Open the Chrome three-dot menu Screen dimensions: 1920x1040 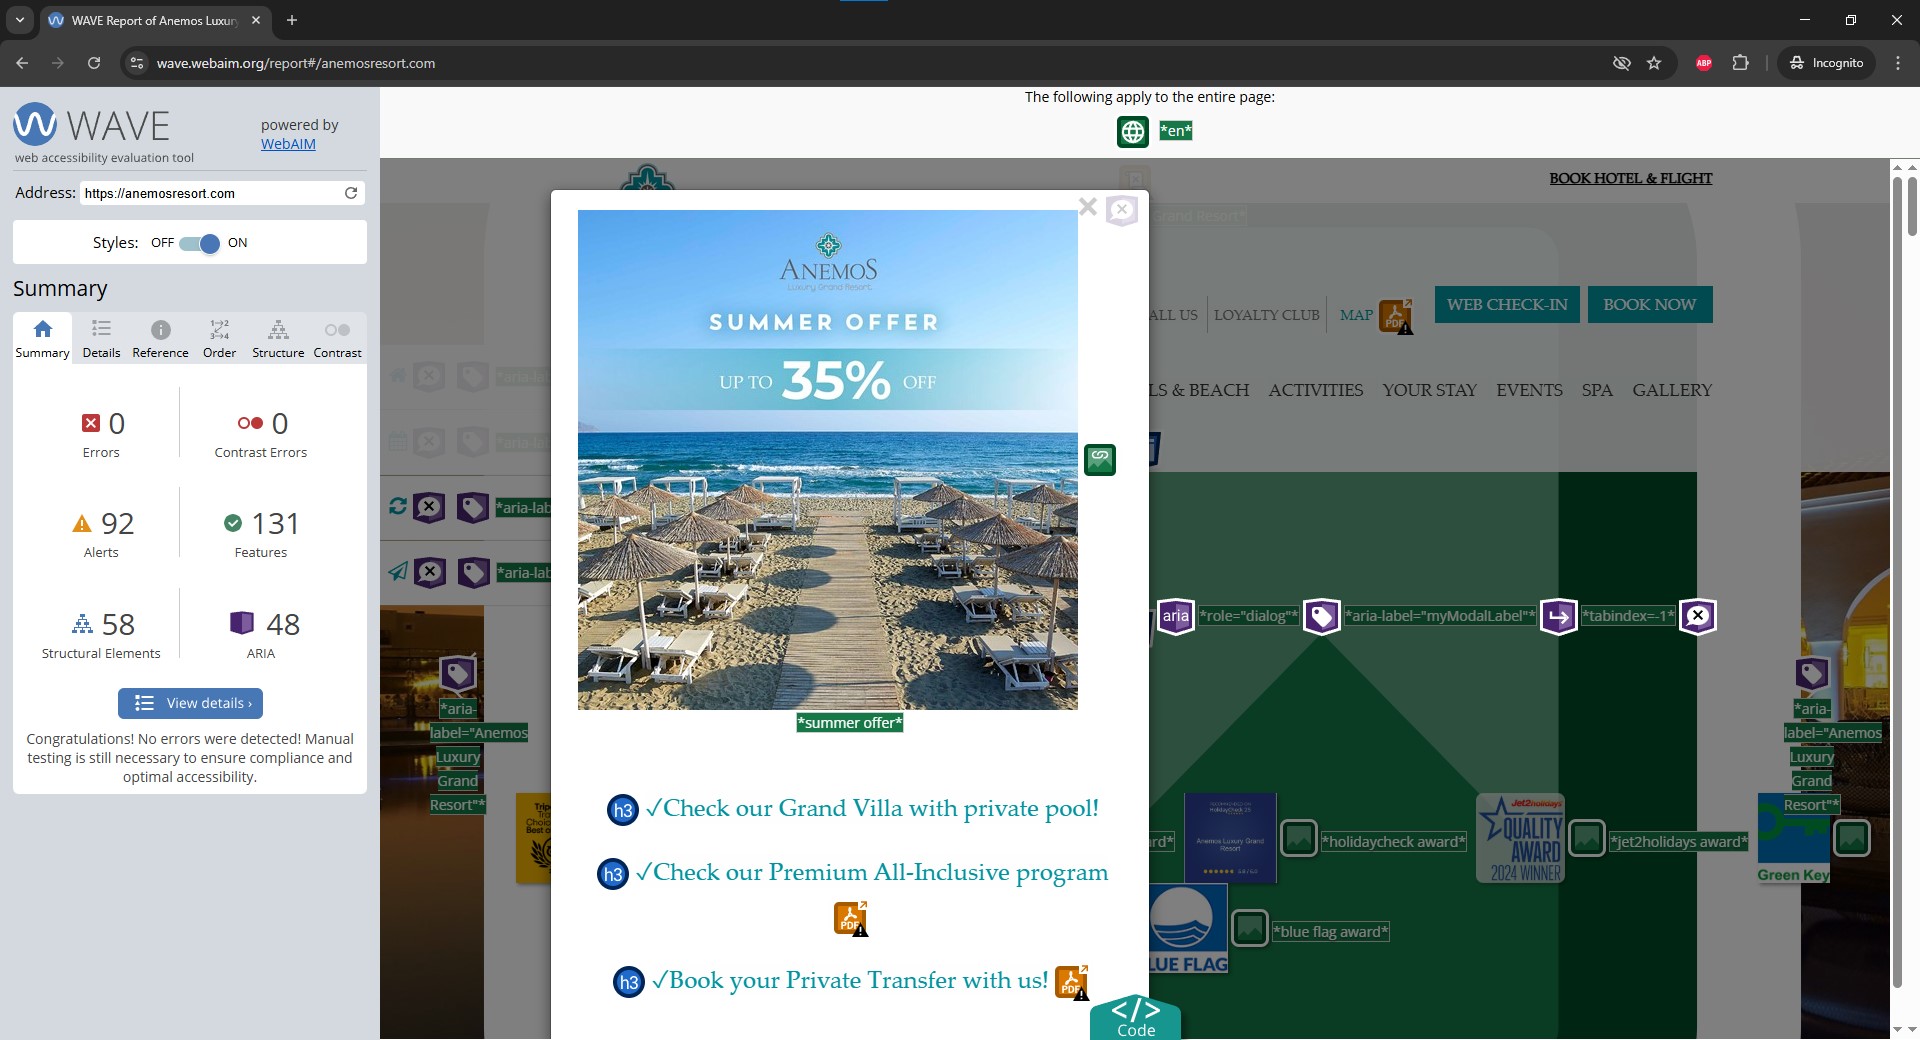tap(1898, 63)
